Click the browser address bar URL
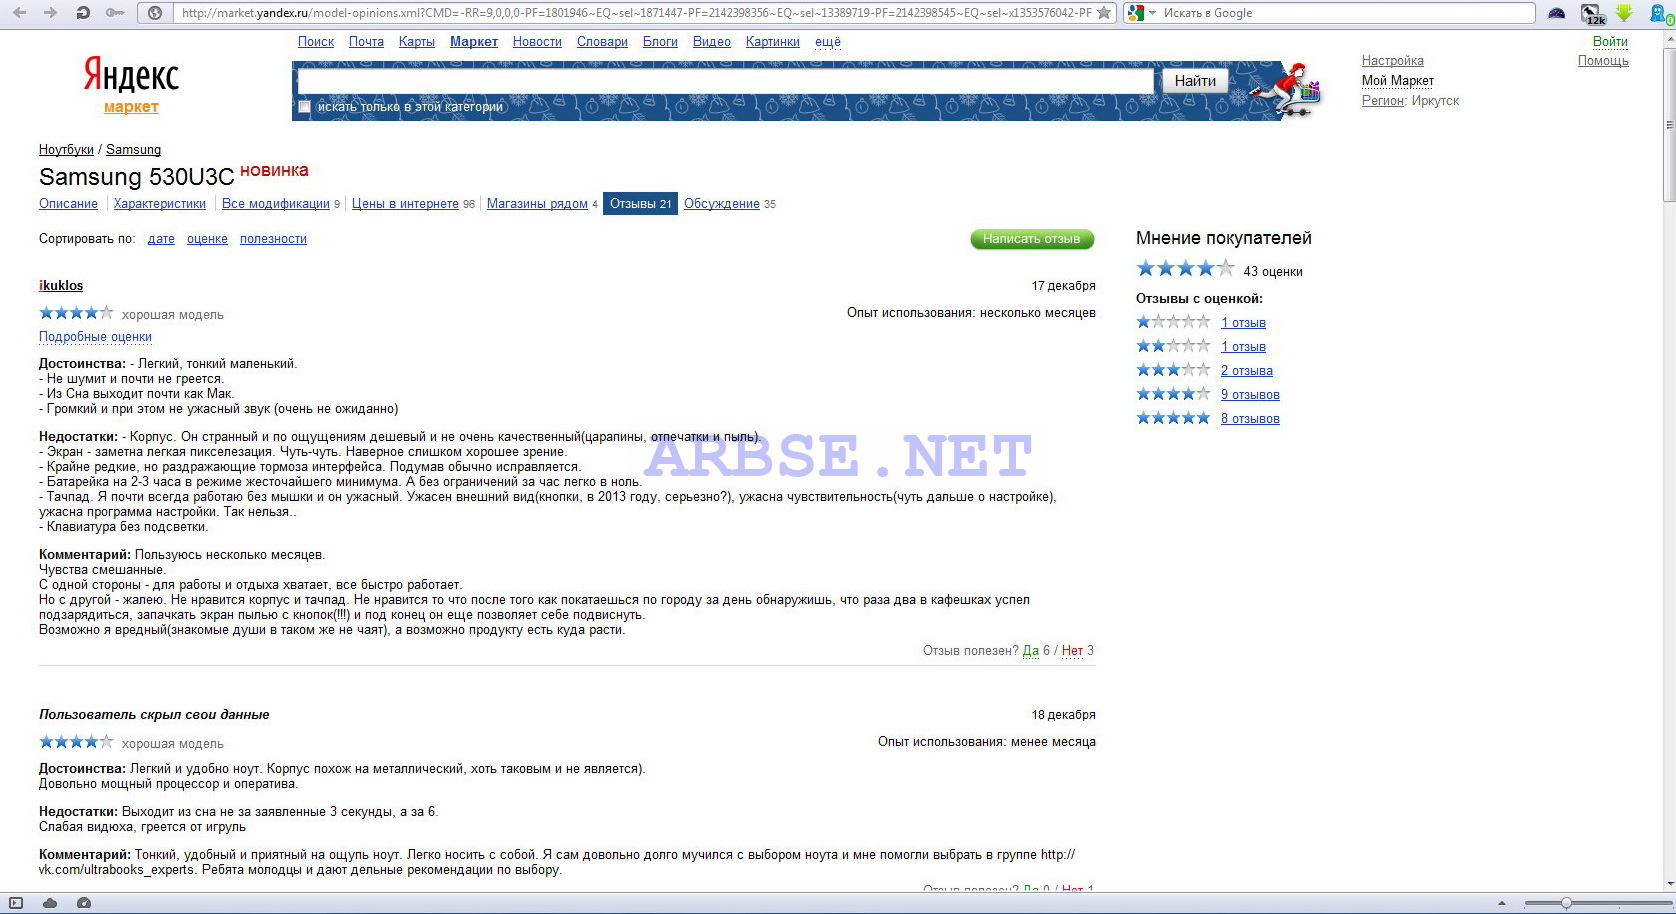Image resolution: width=1676 pixels, height=914 pixels. click(636, 13)
